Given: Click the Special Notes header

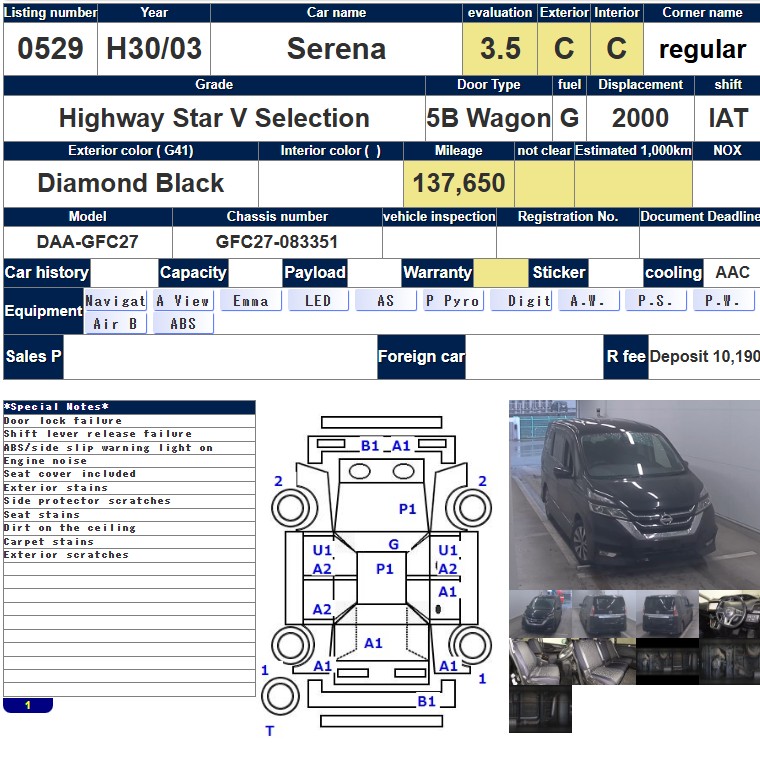Looking at the screenshot, I should click(129, 407).
